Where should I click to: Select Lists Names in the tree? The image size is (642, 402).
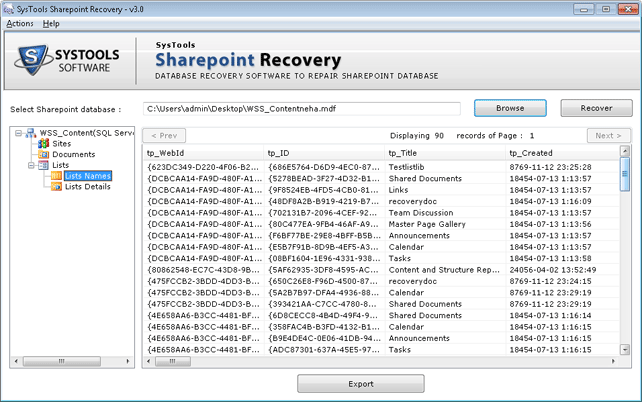[x=88, y=176]
